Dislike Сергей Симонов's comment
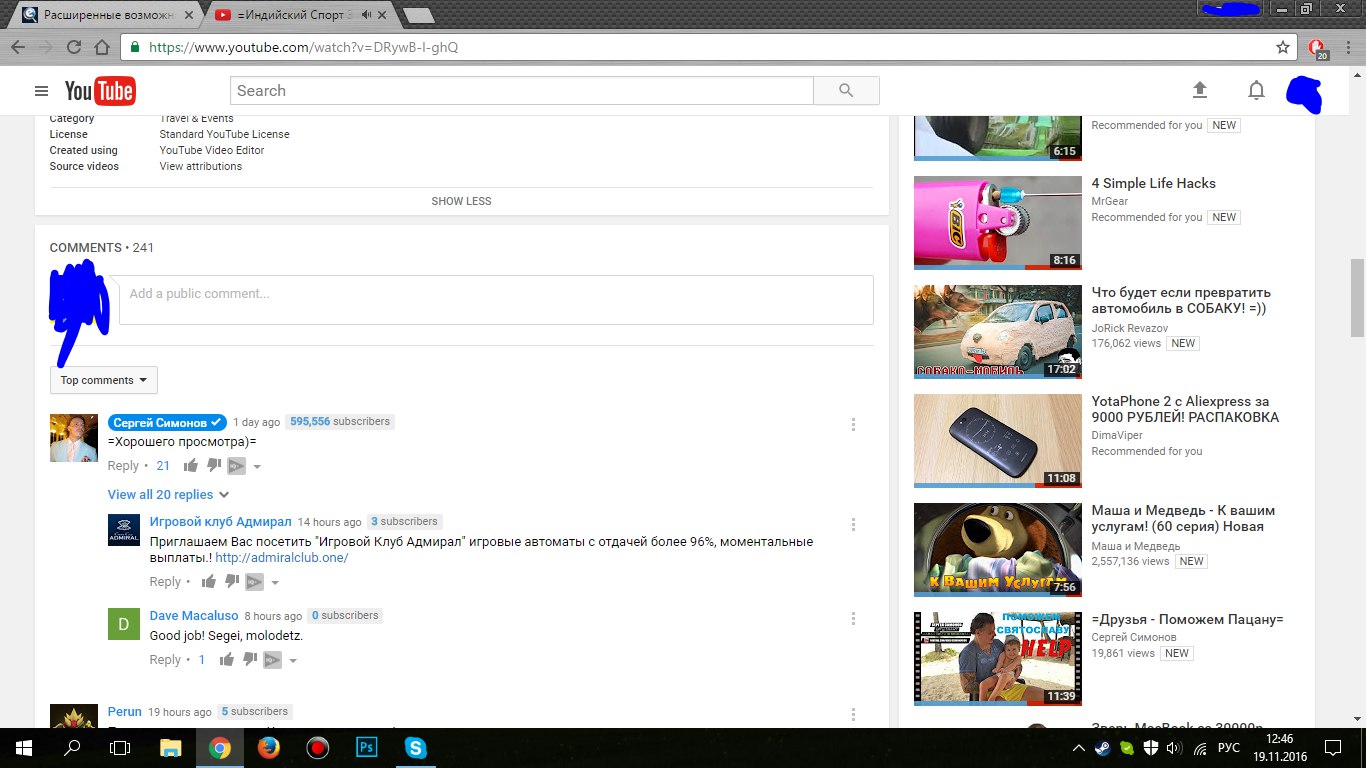Screen dimensions: 1366x768 pos(213,465)
